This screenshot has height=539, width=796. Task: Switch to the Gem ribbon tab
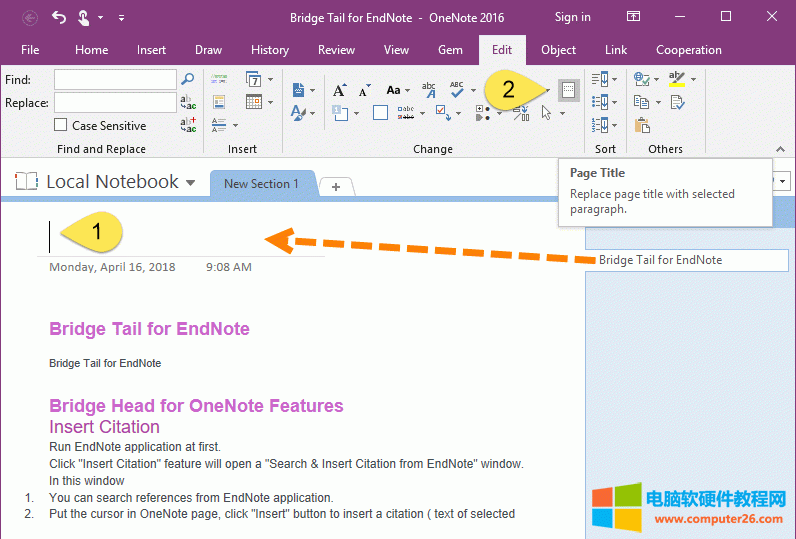pos(450,50)
